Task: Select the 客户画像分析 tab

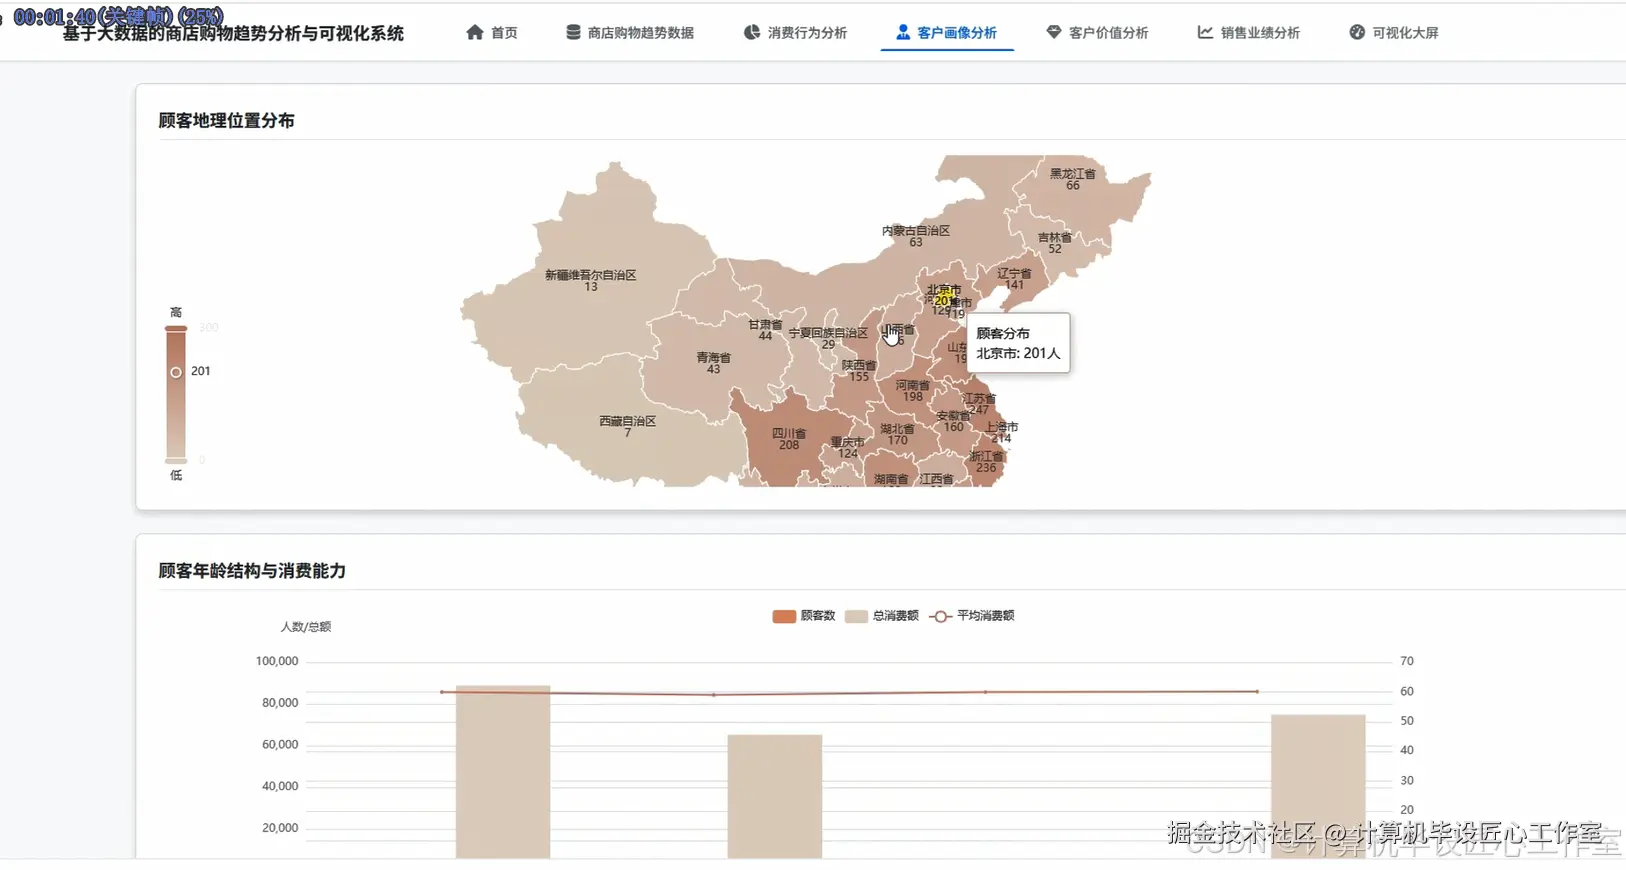Action: (946, 32)
